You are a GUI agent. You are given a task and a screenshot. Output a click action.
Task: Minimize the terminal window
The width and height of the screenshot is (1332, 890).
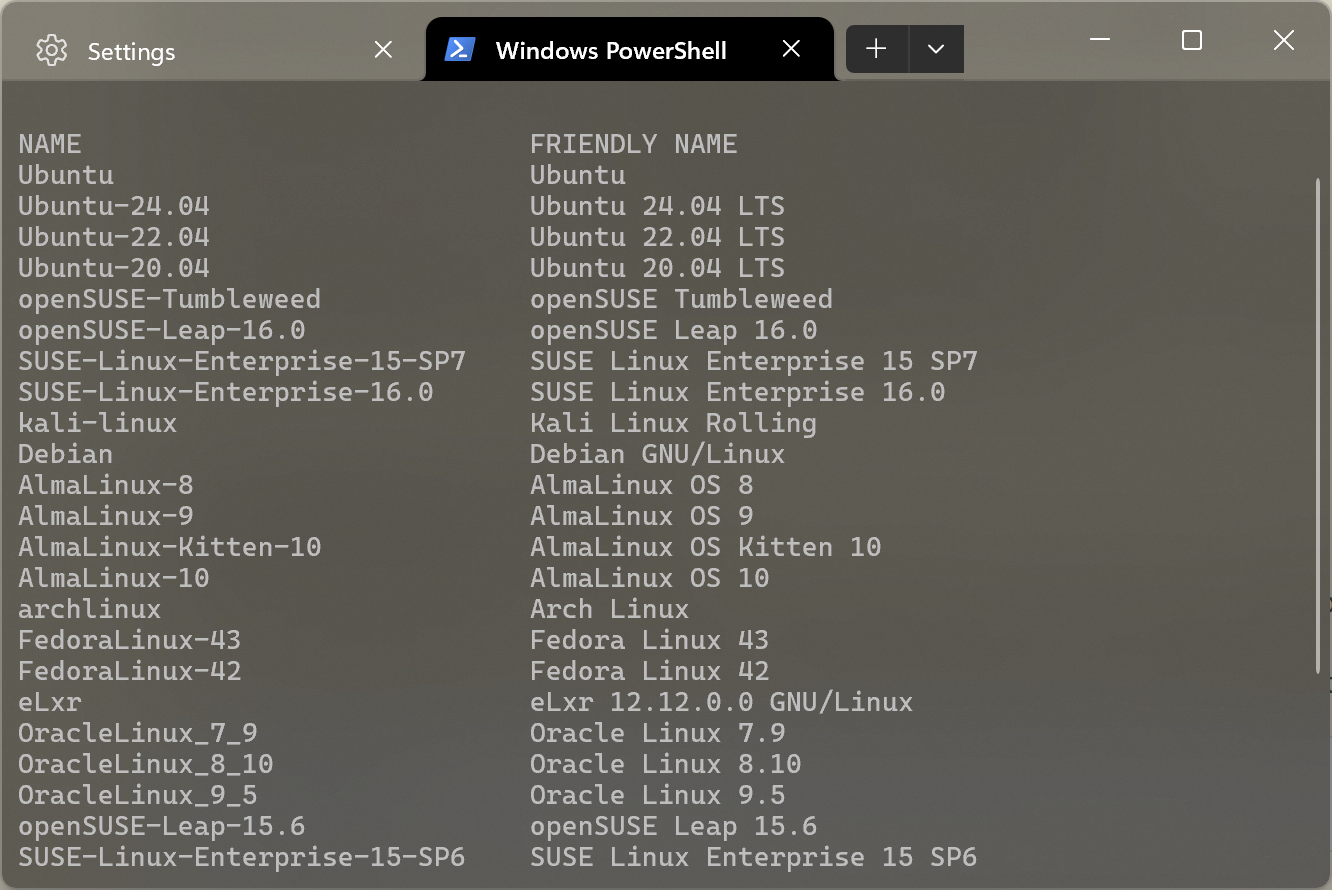click(1100, 40)
